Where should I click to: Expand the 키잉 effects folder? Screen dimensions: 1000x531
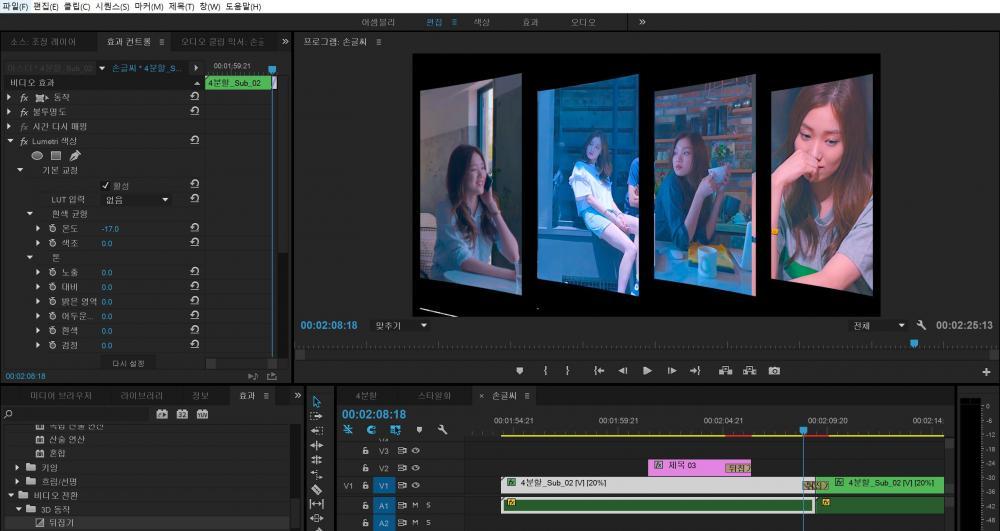click(x=18, y=467)
